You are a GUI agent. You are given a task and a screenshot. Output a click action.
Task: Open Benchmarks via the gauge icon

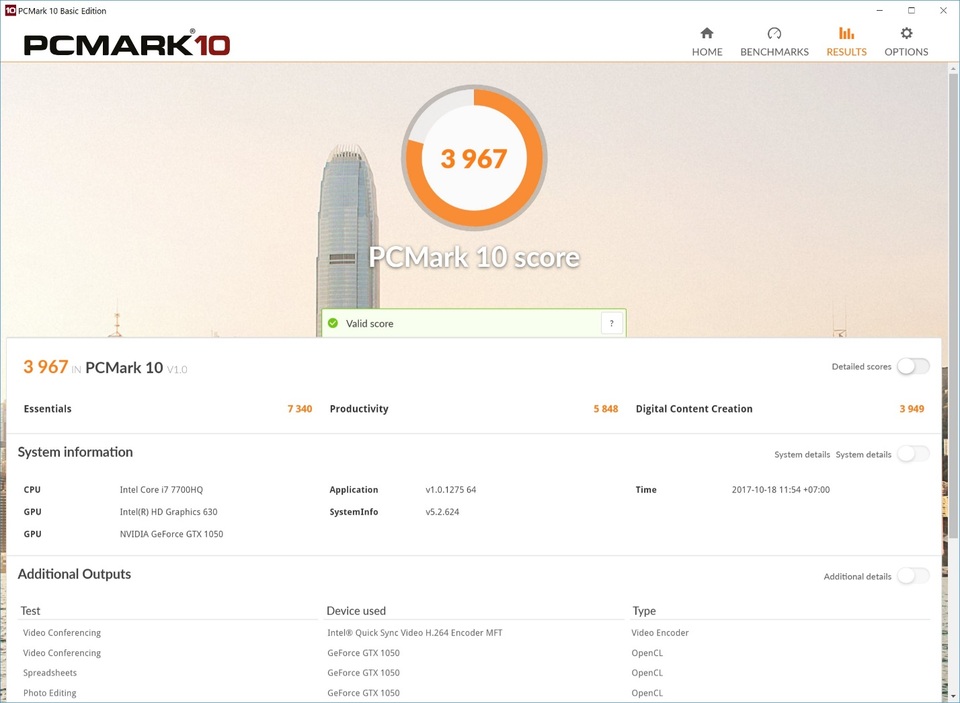click(x=774, y=33)
